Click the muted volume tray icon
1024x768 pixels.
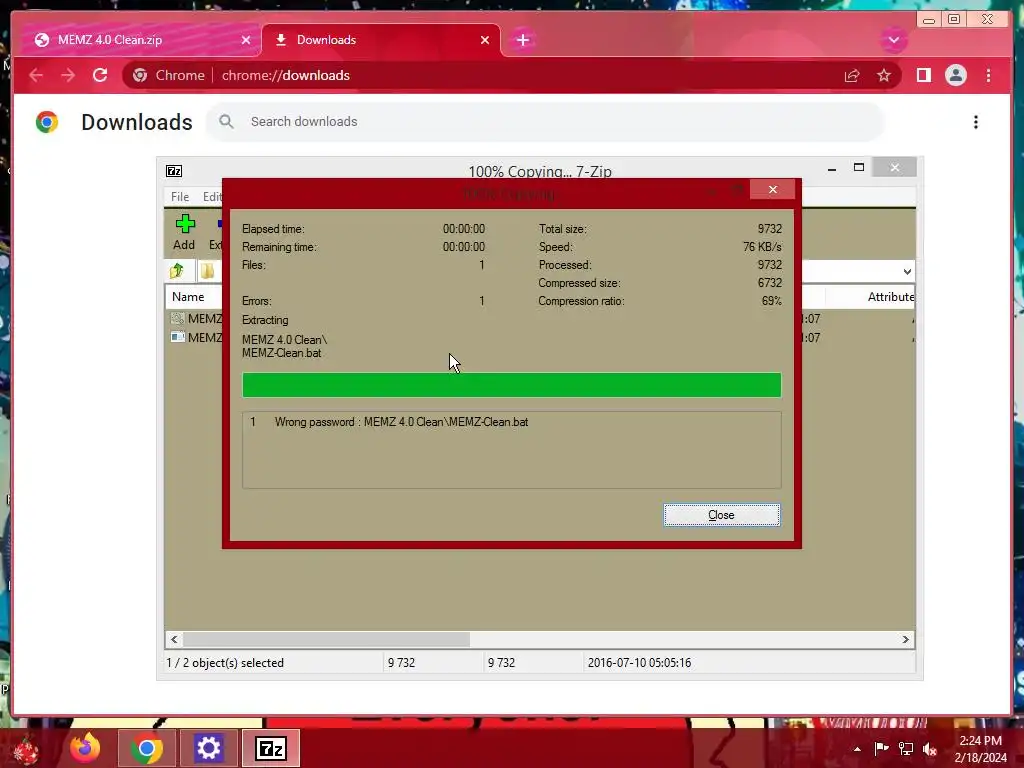(x=930, y=749)
